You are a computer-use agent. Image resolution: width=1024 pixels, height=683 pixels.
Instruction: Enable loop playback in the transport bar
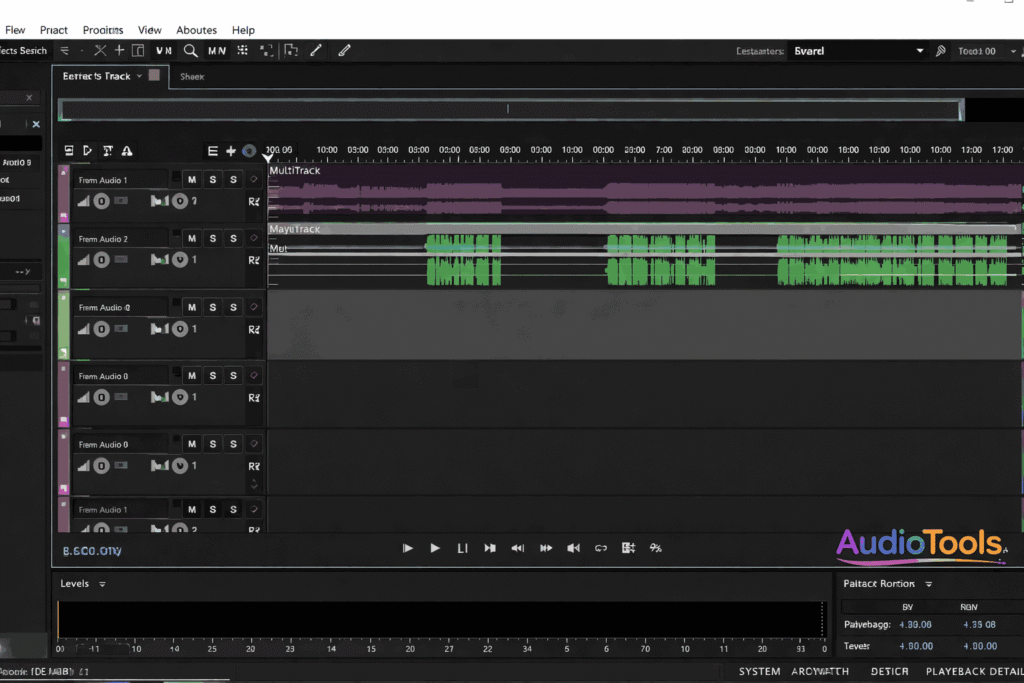(x=600, y=548)
